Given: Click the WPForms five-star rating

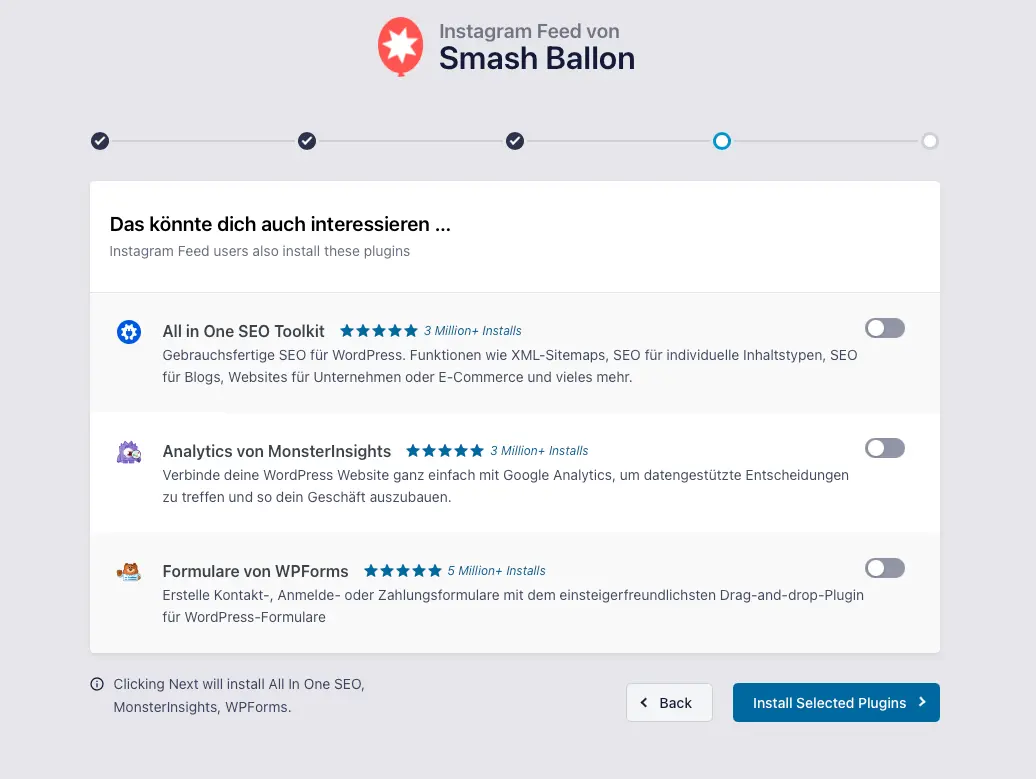Looking at the screenshot, I should coord(403,571).
